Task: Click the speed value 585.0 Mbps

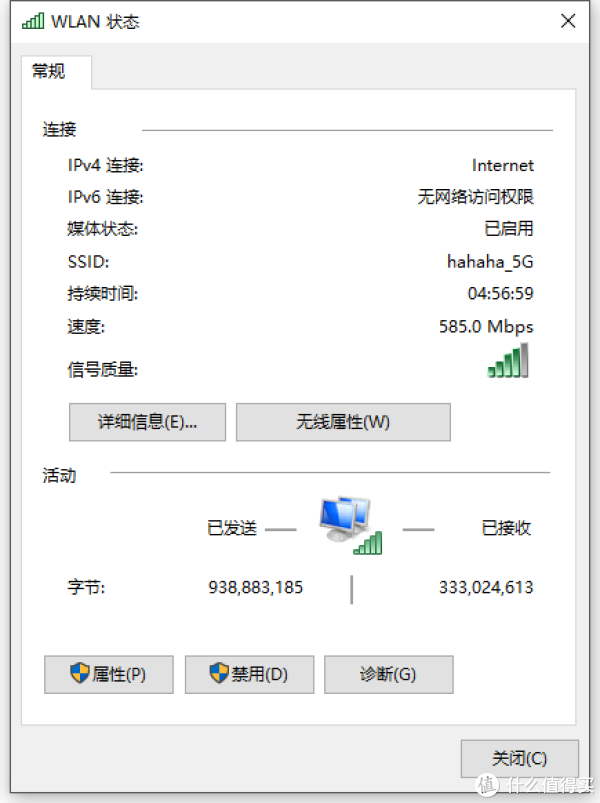Action: pyautogui.click(x=486, y=326)
